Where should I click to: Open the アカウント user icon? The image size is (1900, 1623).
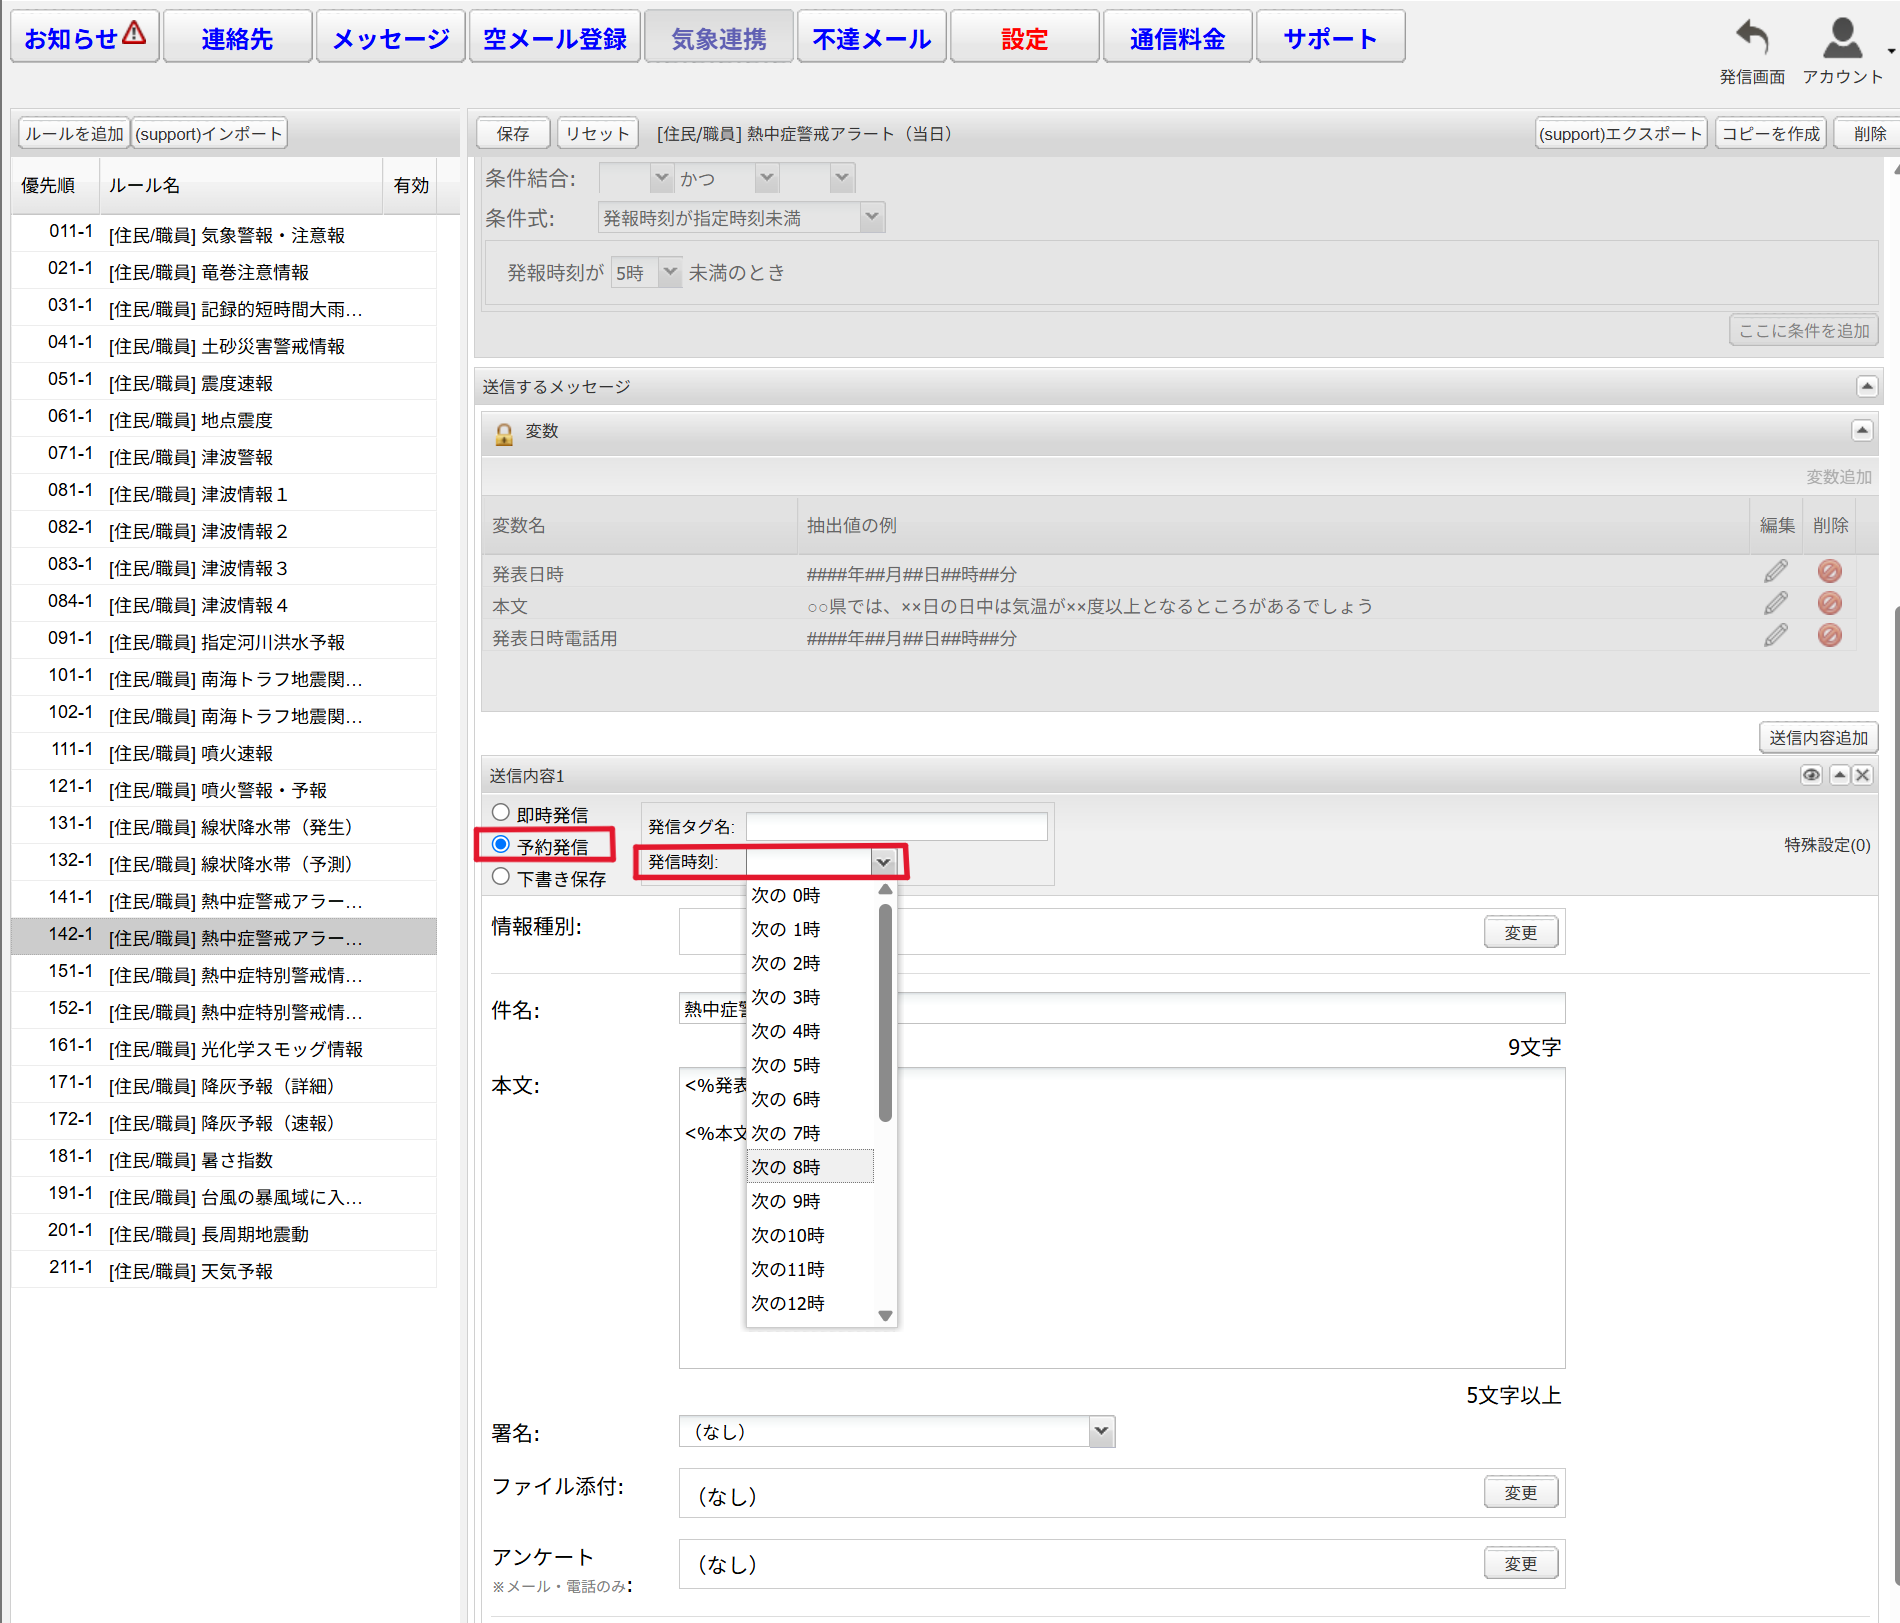pyautogui.click(x=1842, y=38)
